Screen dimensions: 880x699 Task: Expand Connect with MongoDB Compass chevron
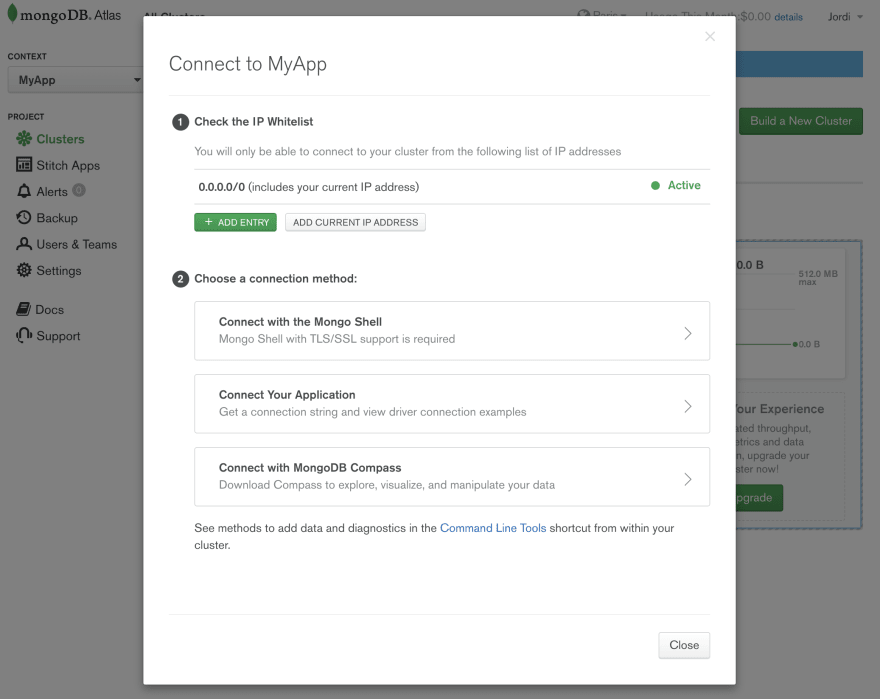[688, 479]
